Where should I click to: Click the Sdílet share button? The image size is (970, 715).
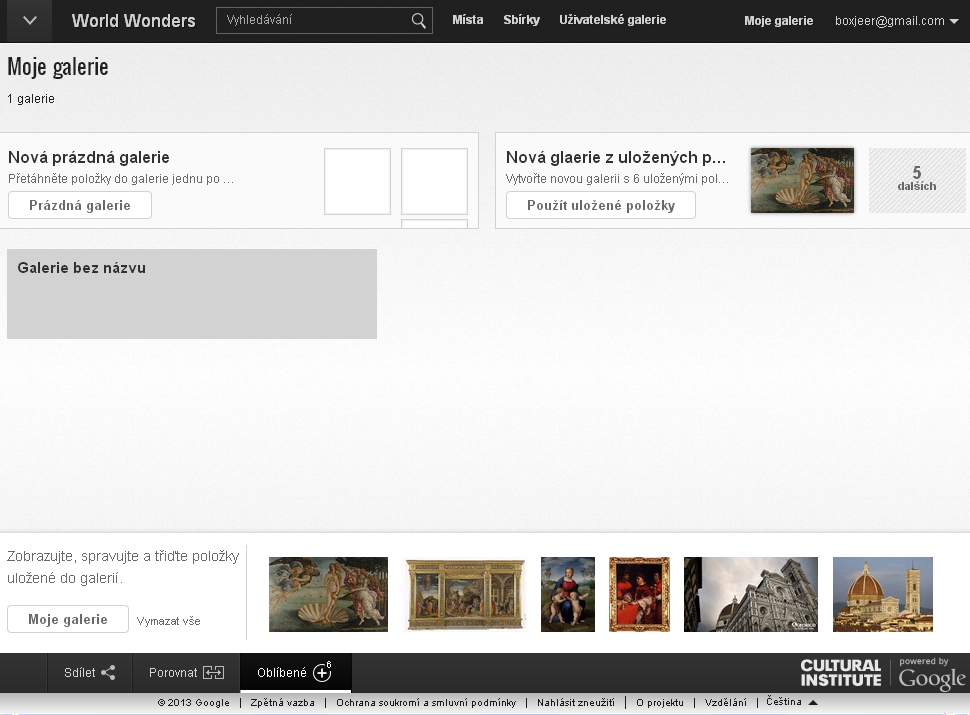(x=90, y=672)
